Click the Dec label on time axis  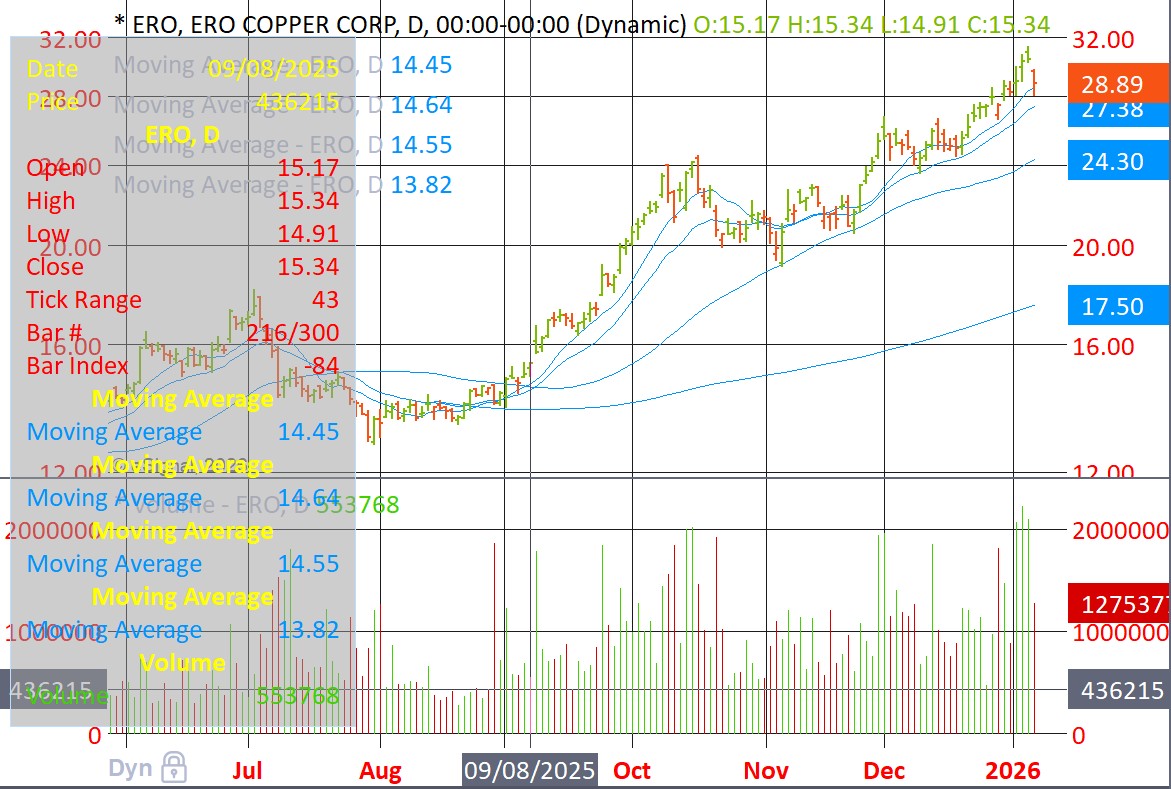(x=884, y=770)
